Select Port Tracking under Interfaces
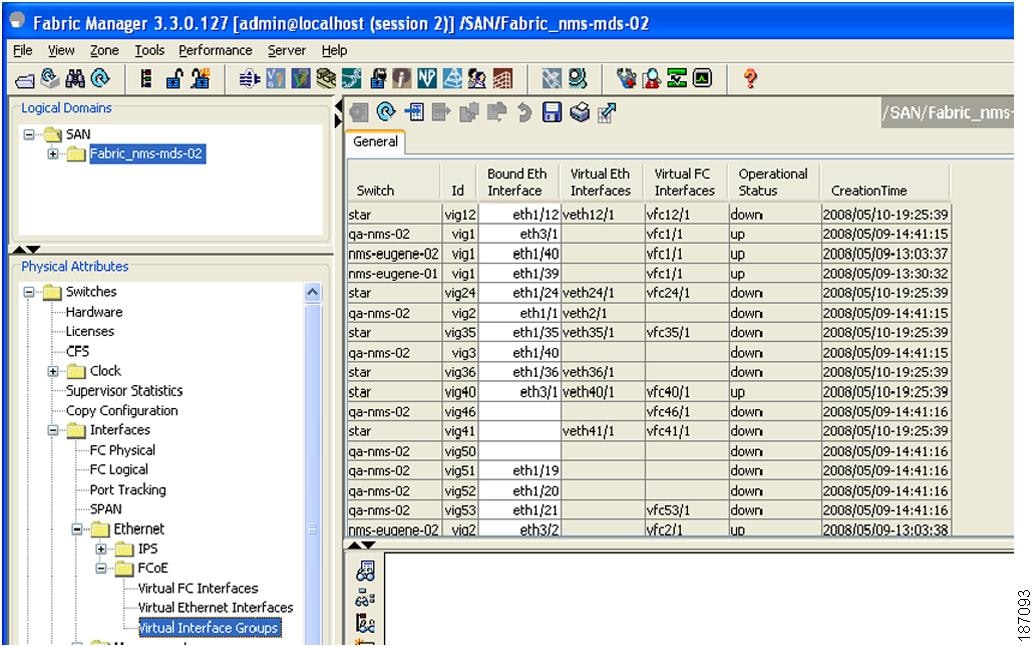The height and width of the screenshot is (647, 1033). 128,490
